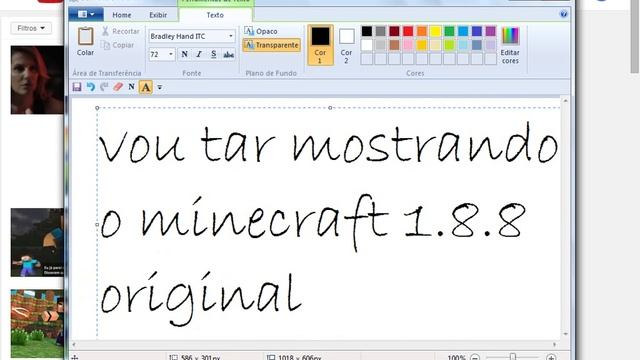Viewport: 640px width, 360px height.
Task: Click the zoom slider handle
Action: 513,357
